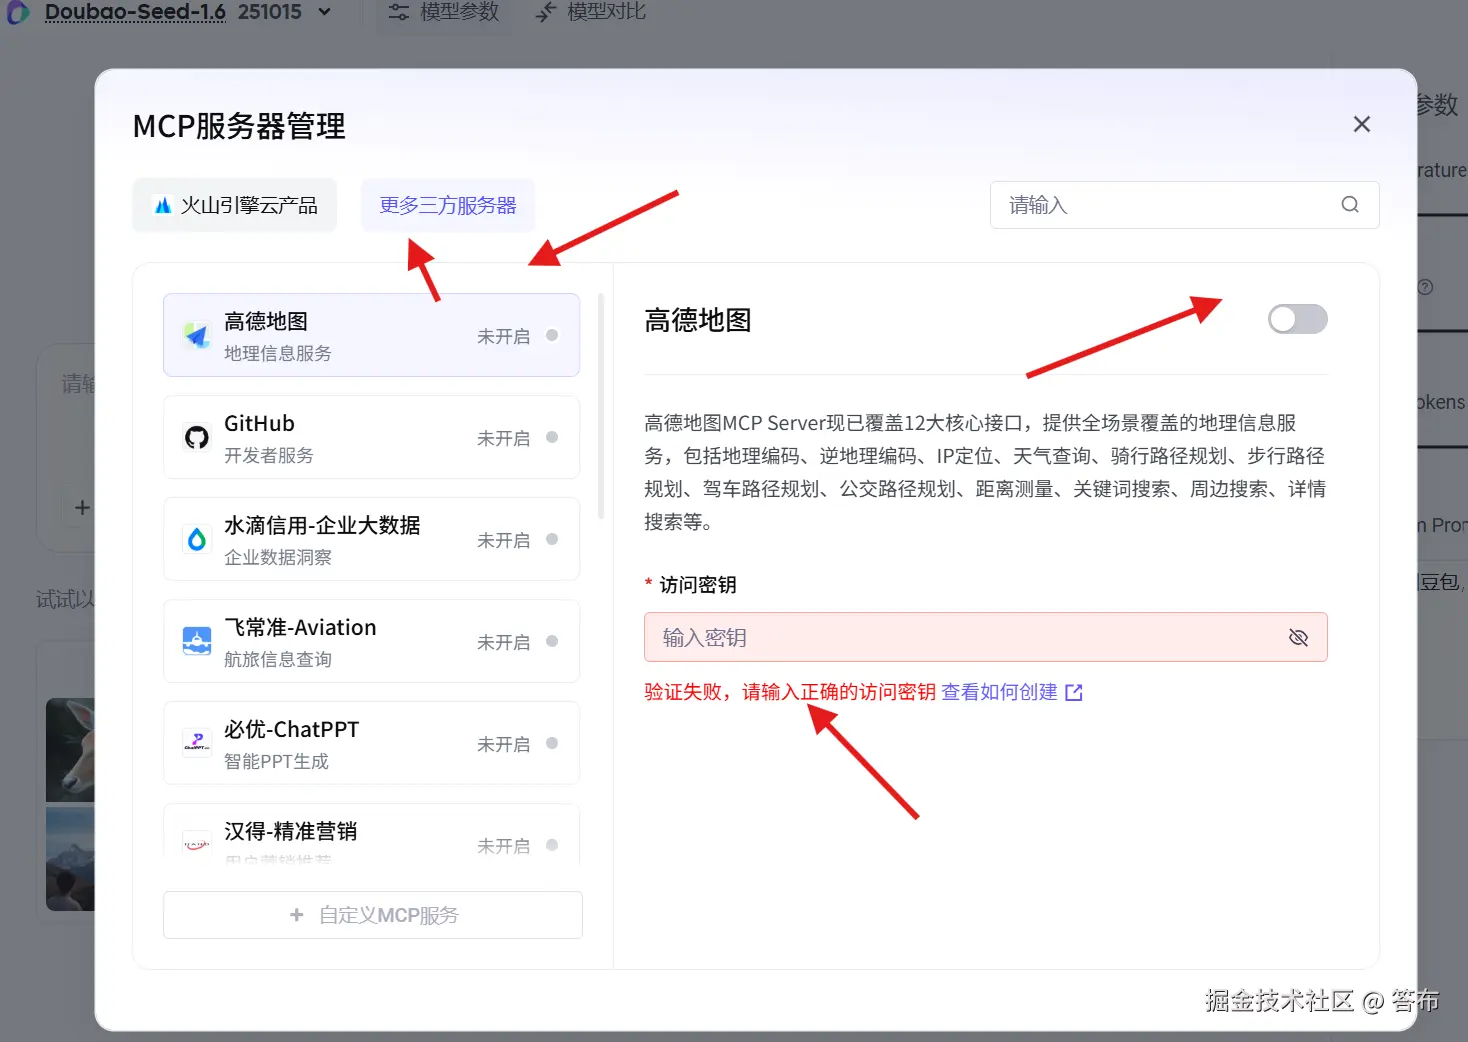
Task: Click the 自定义MCP服务 button
Action: pos(373,915)
